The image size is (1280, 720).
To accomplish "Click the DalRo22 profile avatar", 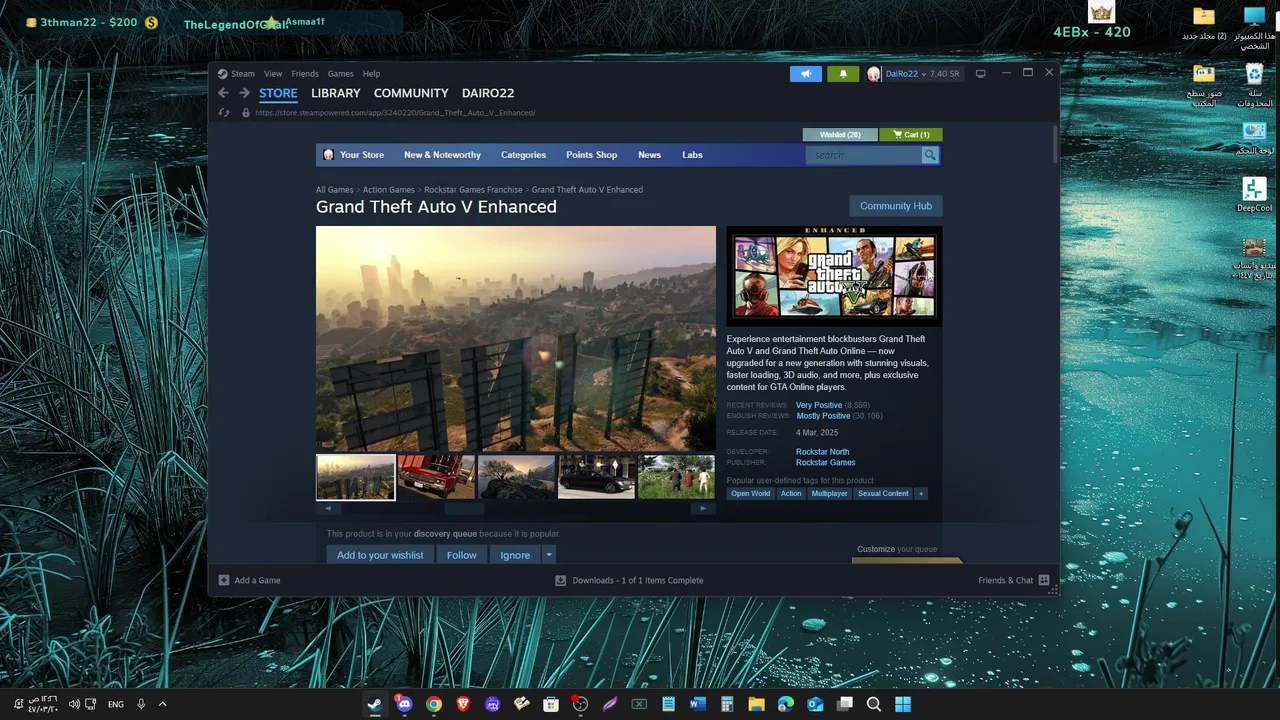I will [x=874, y=74].
